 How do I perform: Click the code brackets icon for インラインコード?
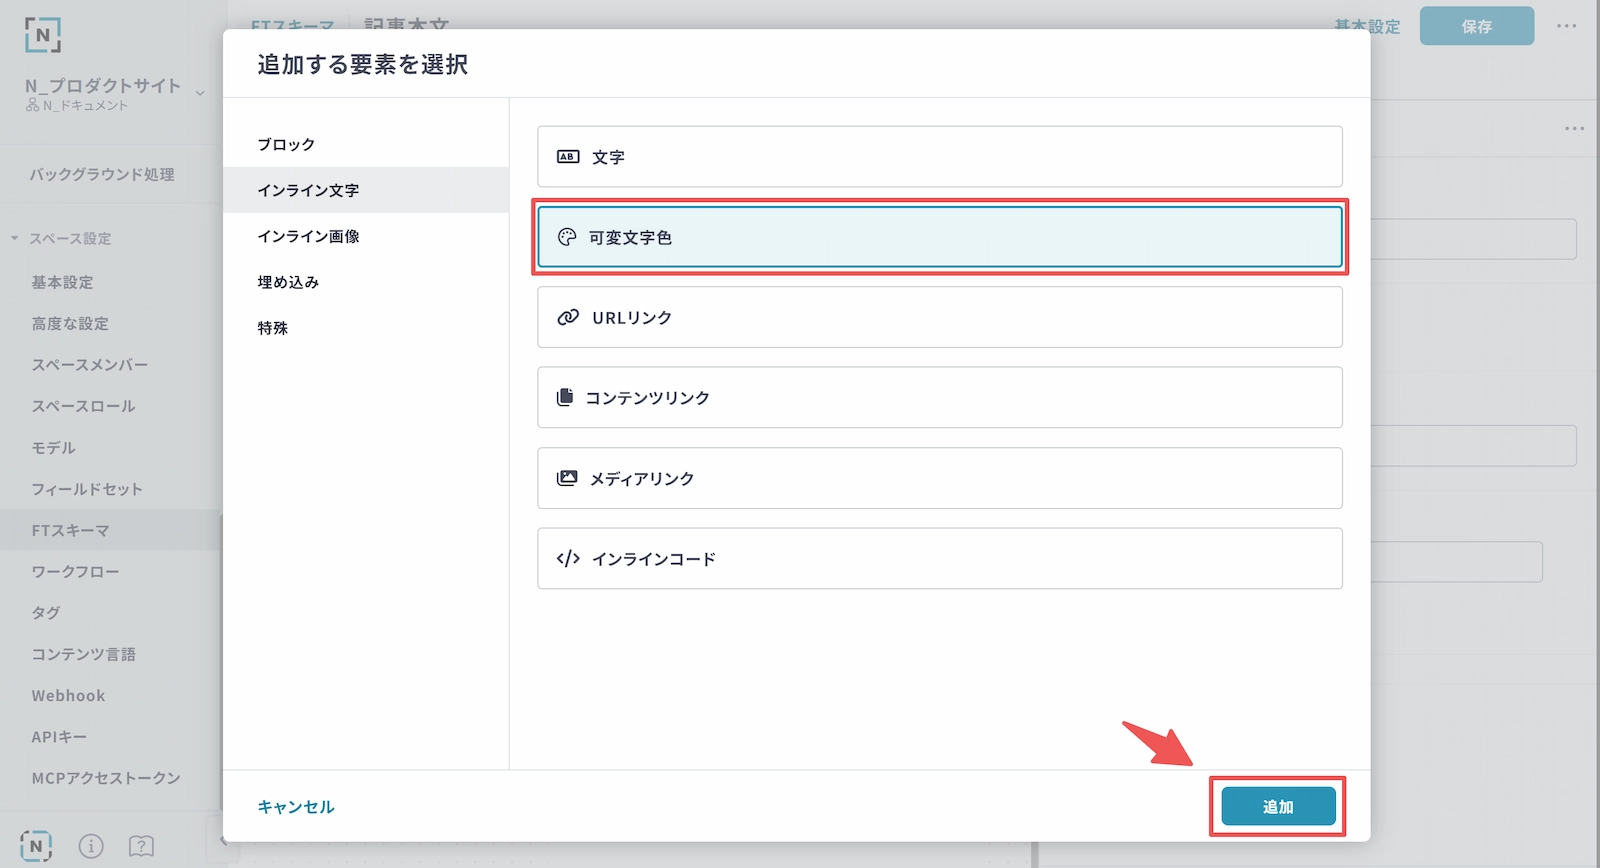[x=568, y=558]
